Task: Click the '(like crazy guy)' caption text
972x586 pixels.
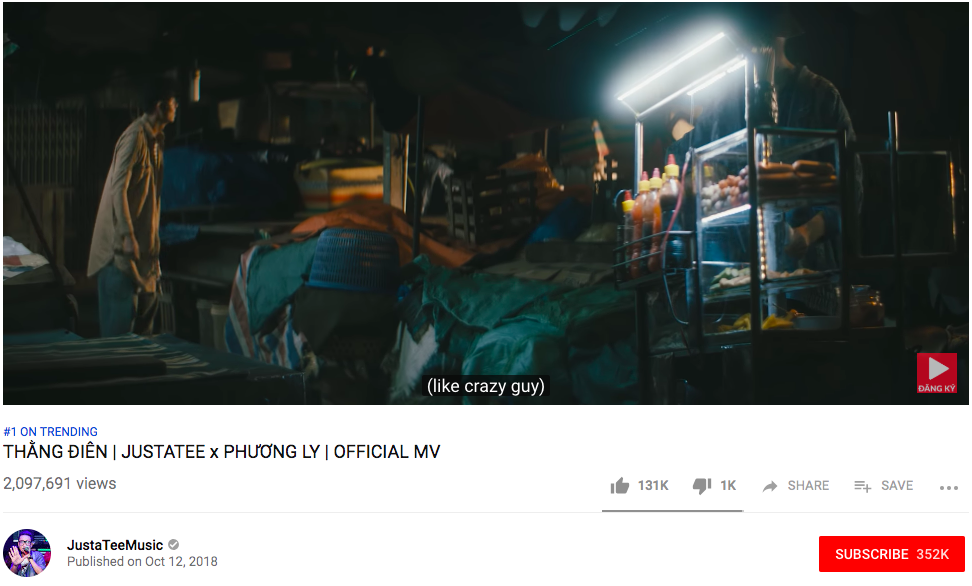Action: tap(485, 386)
